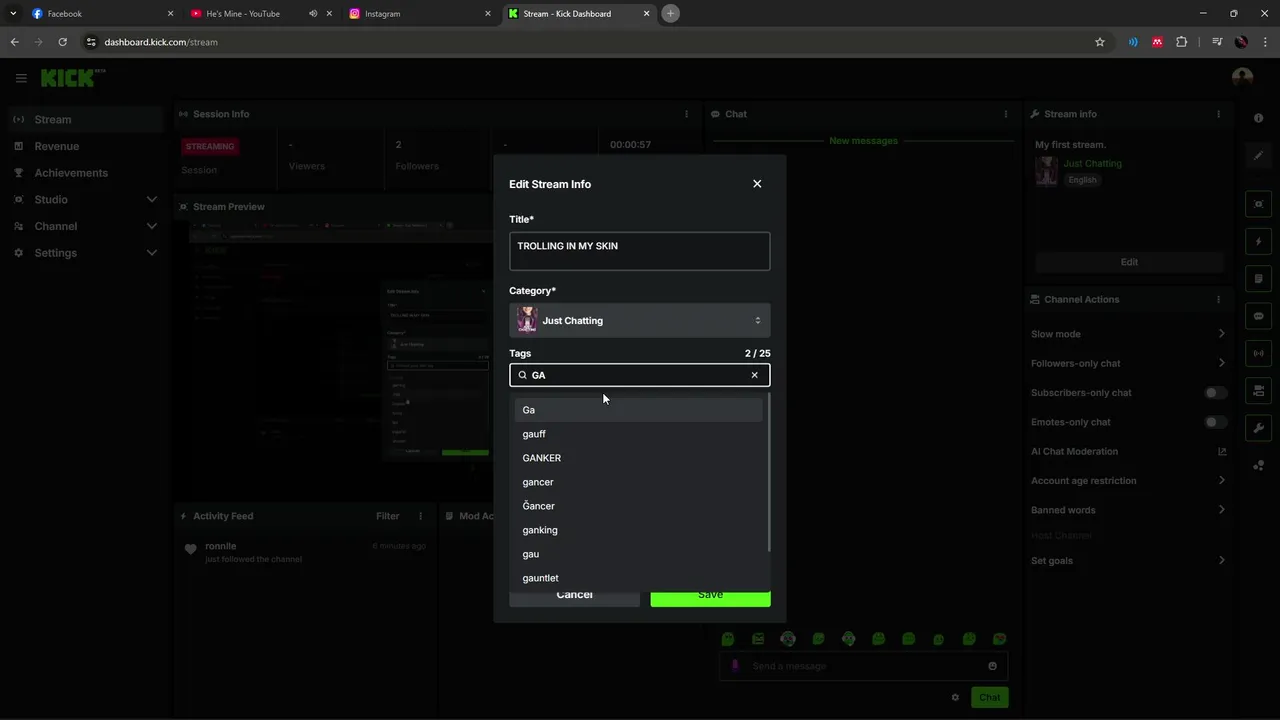Click the browser address bar URL
The width and height of the screenshot is (1280, 720).
click(161, 42)
